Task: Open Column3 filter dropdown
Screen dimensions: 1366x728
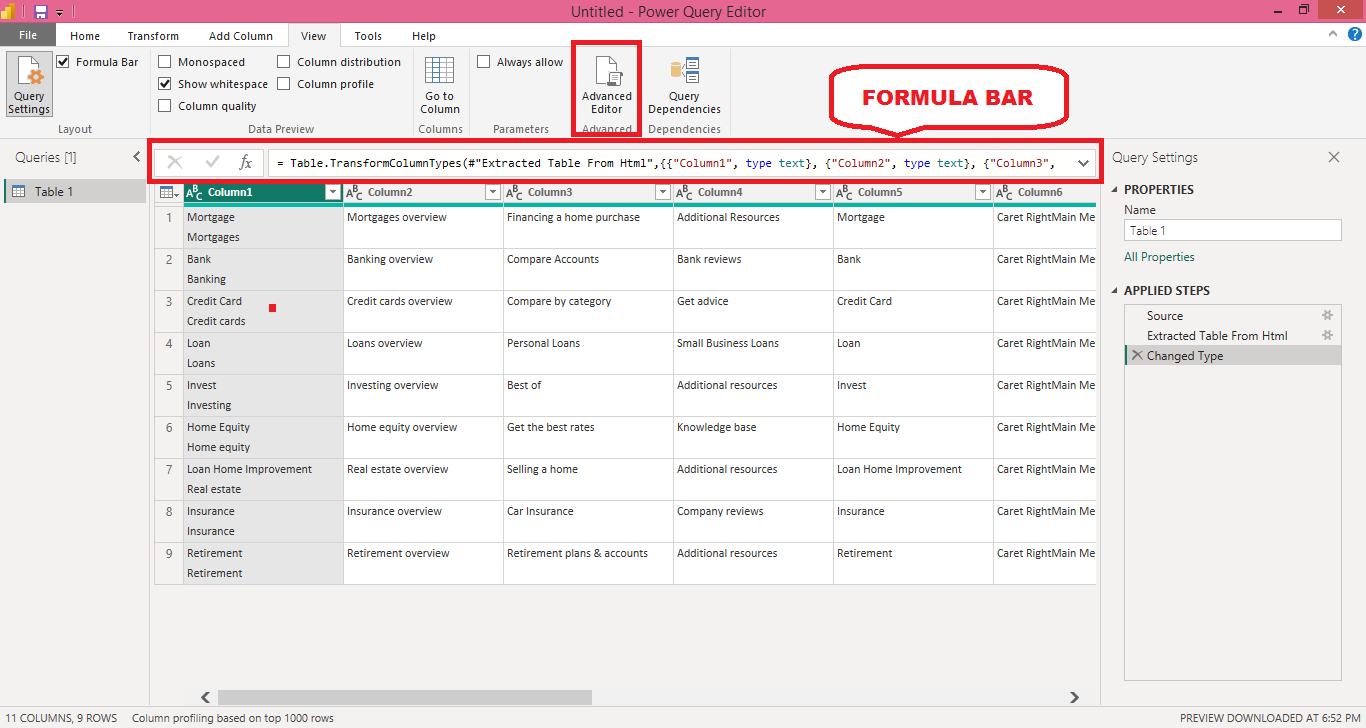Action: [x=662, y=192]
